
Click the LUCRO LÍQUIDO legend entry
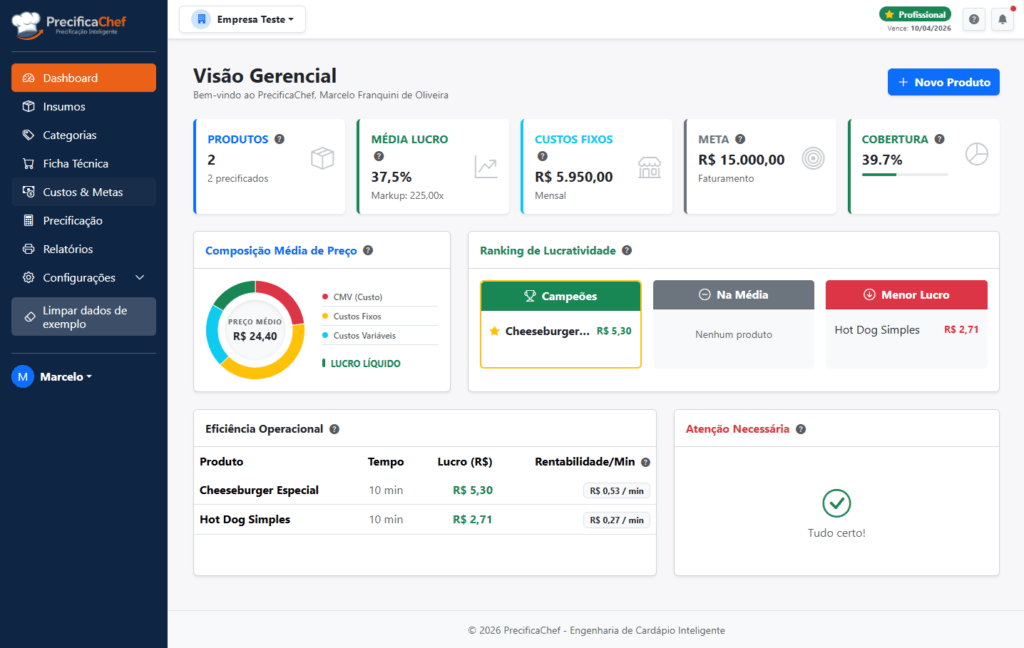pos(361,363)
